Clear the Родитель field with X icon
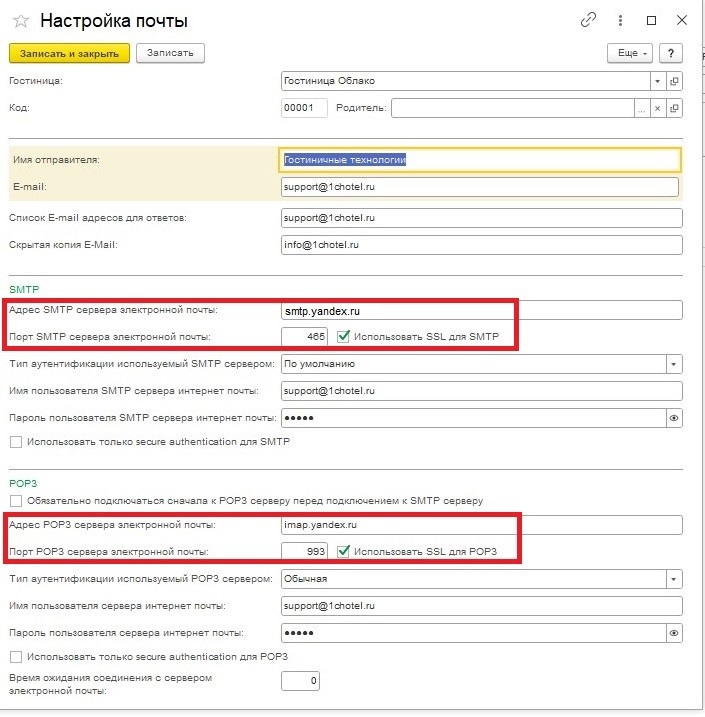The width and height of the screenshot is (705, 717). [657, 108]
